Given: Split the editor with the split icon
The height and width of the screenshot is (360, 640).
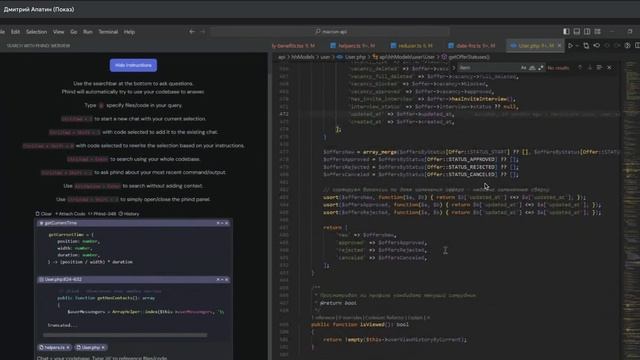Looking at the screenshot, I should pyautogui.click(x=637, y=46).
